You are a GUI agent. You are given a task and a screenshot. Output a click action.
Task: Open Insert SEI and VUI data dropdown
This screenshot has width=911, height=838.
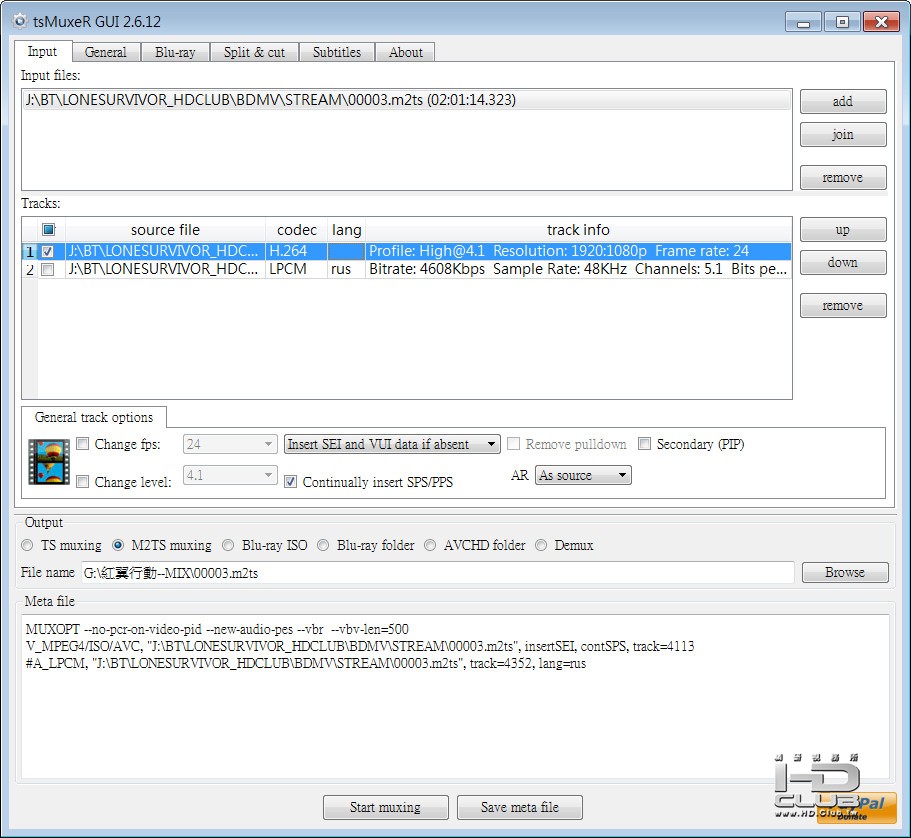point(392,444)
